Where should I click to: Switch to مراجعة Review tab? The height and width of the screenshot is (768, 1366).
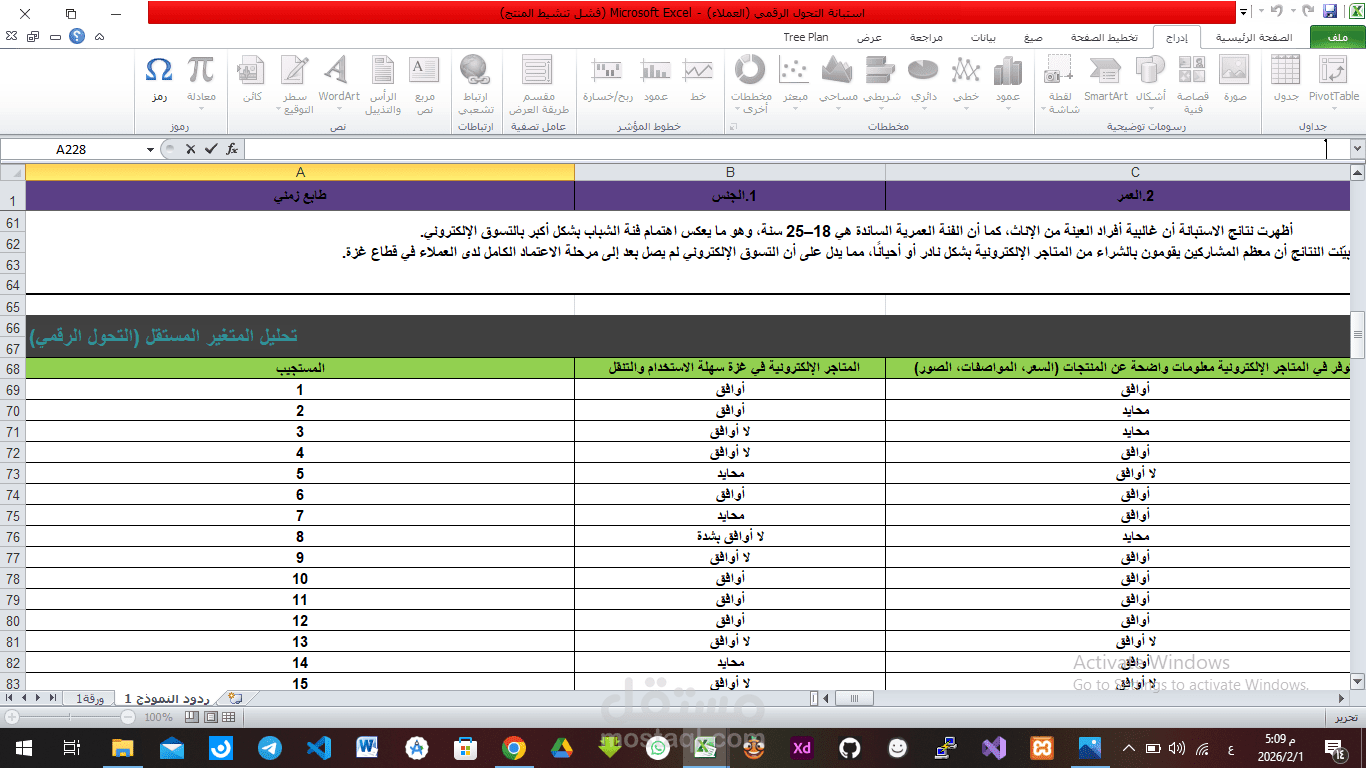coord(925,37)
